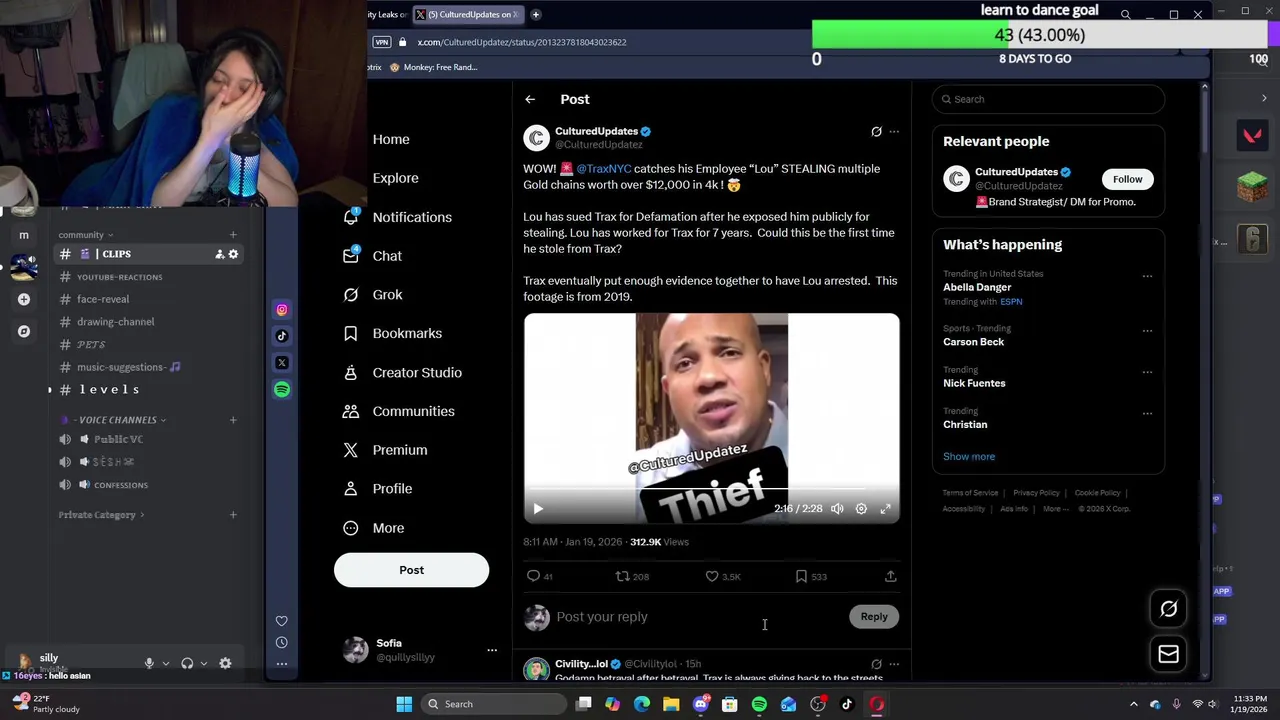Open Spotify in the browser sidebar
The image size is (1280, 720).
tap(282, 389)
